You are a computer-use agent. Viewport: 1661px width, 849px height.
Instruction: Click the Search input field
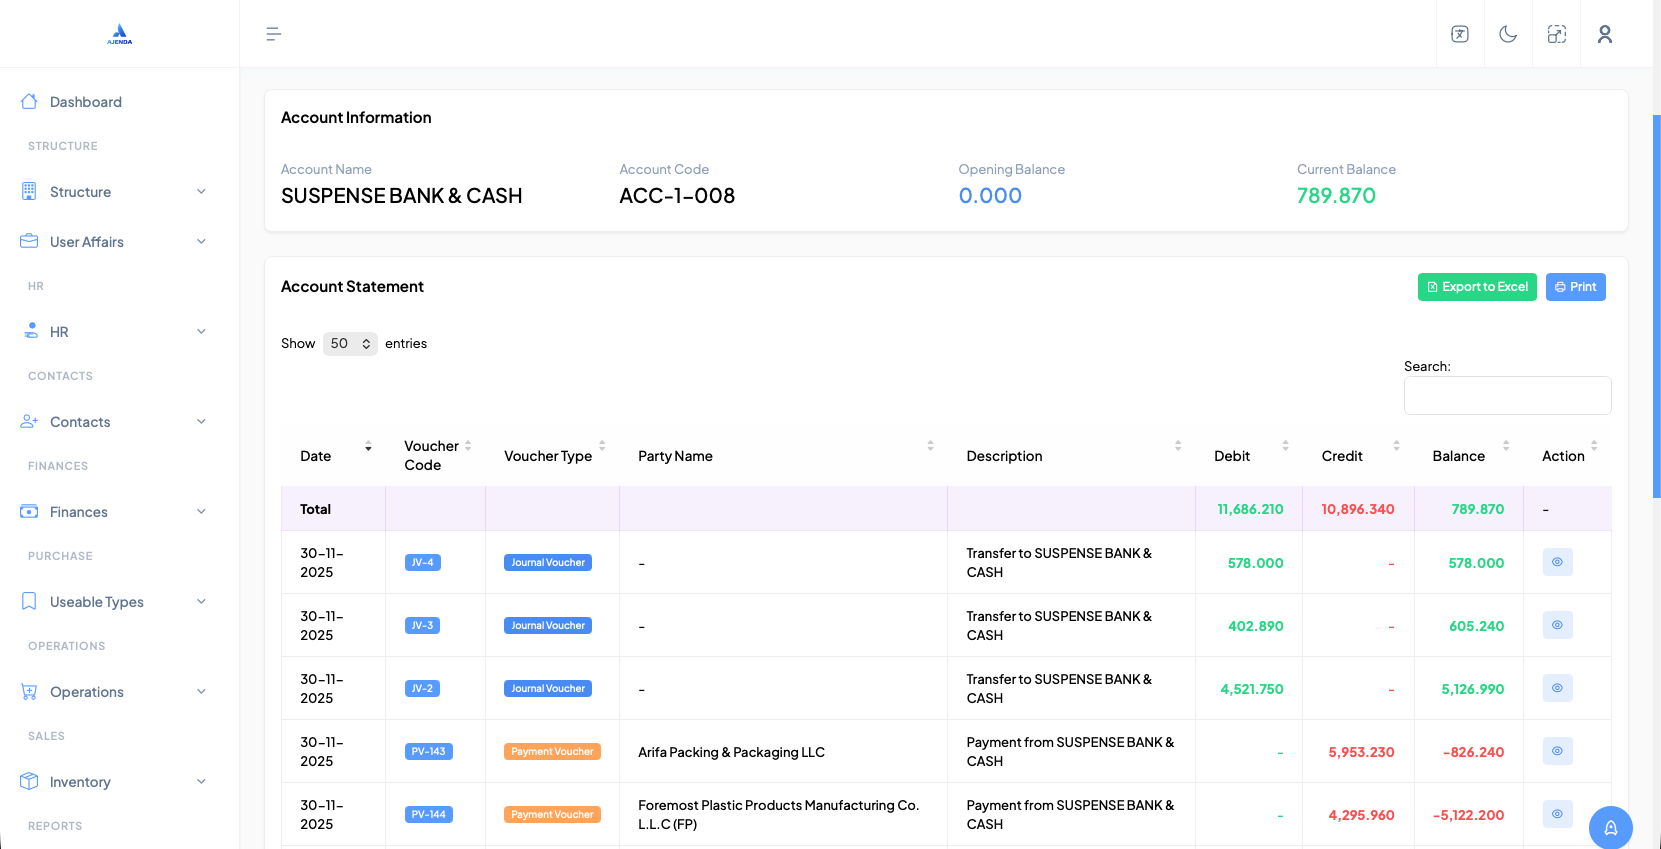pos(1507,396)
